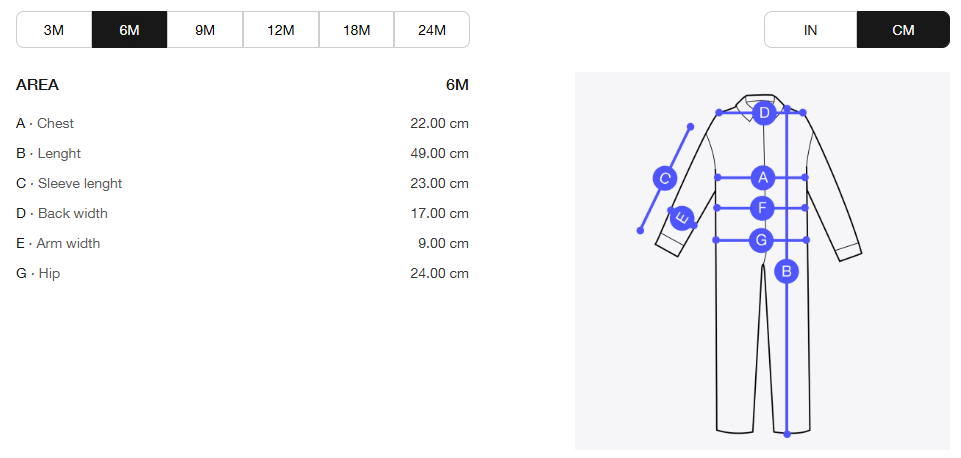Click the C sleeve length marker
The width and height of the screenshot is (961, 458).
coord(664,179)
